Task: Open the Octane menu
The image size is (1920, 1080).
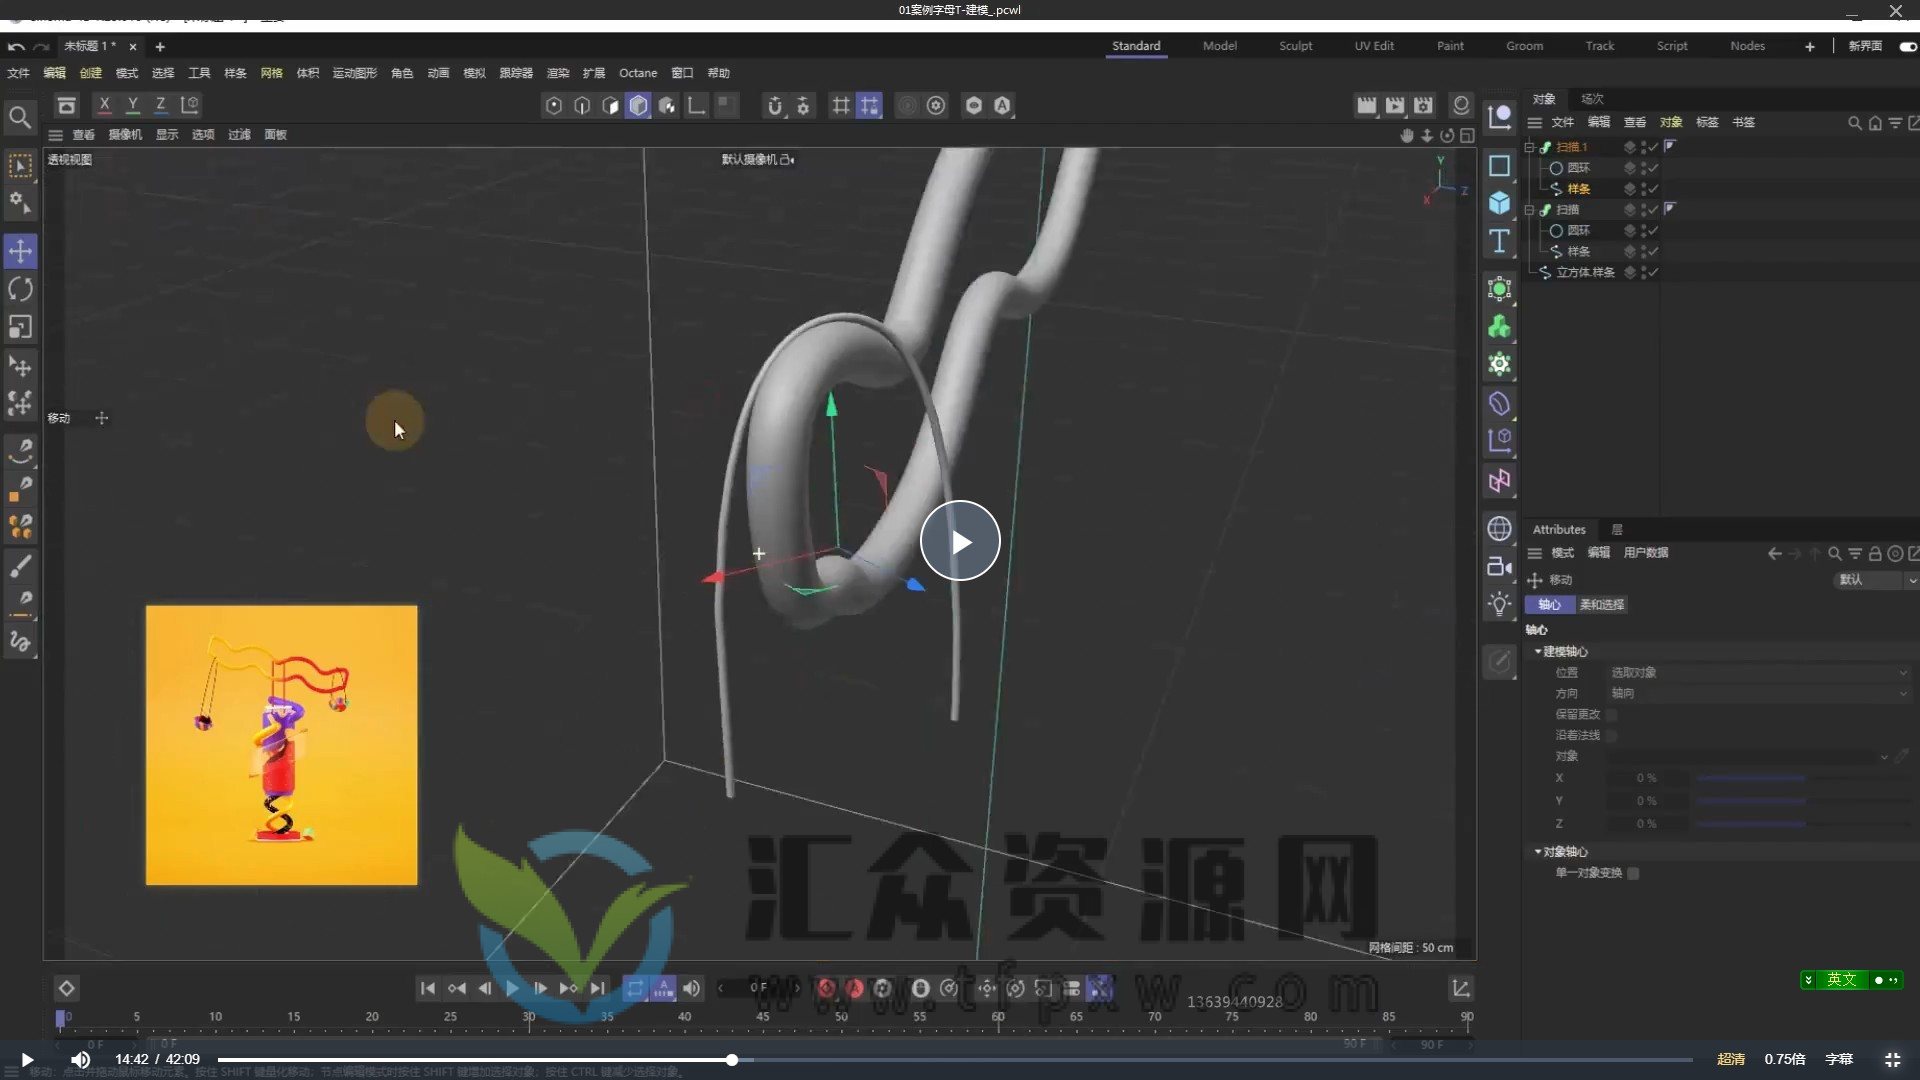Action: (x=637, y=73)
